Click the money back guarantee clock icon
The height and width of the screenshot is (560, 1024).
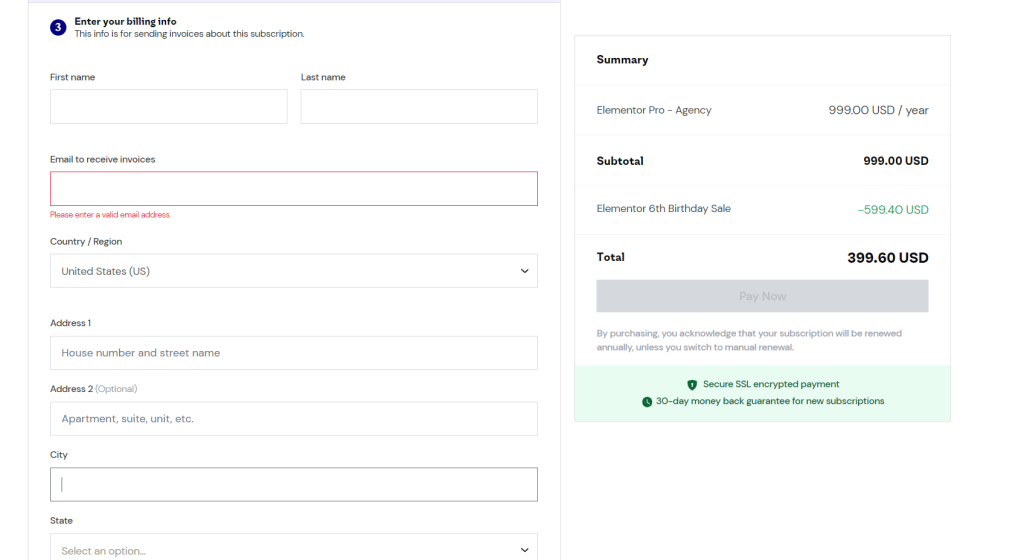point(647,401)
